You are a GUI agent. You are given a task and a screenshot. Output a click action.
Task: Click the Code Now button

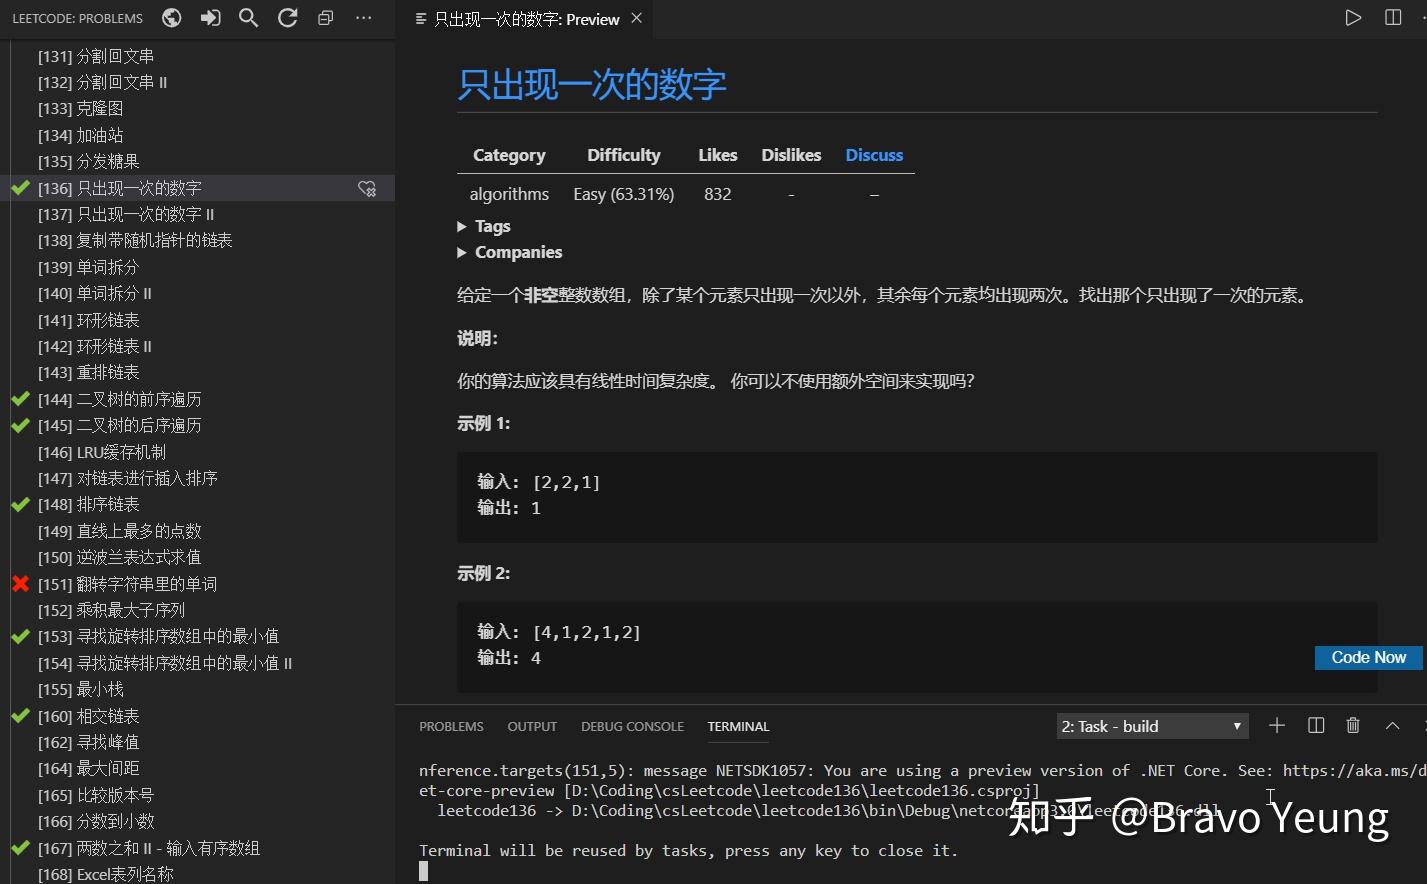[x=1368, y=657]
